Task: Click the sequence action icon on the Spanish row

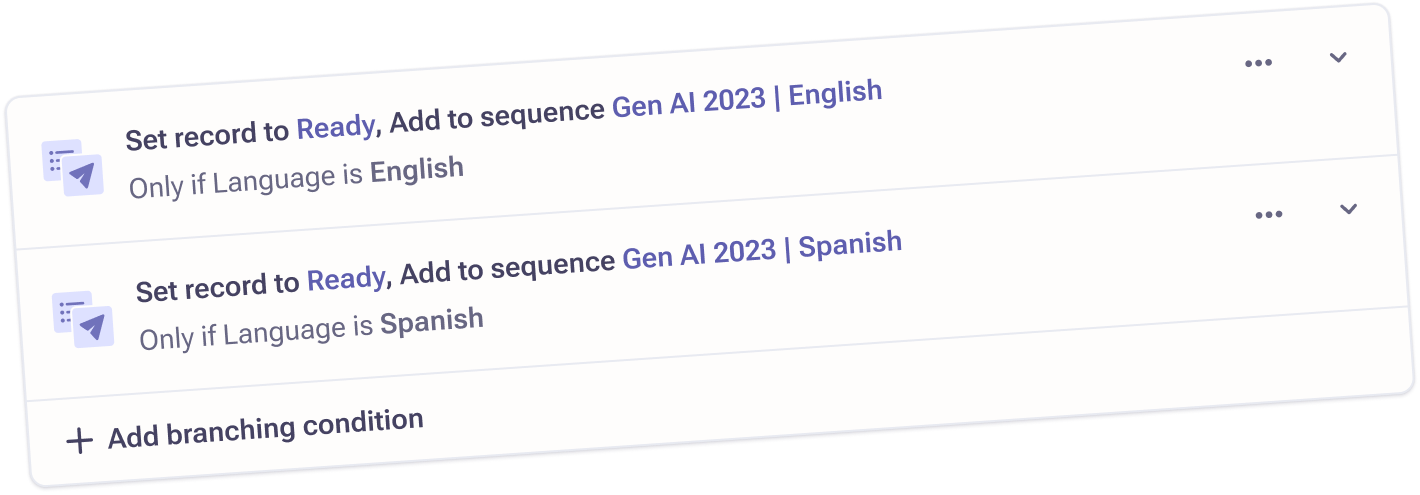Action: pos(83,319)
